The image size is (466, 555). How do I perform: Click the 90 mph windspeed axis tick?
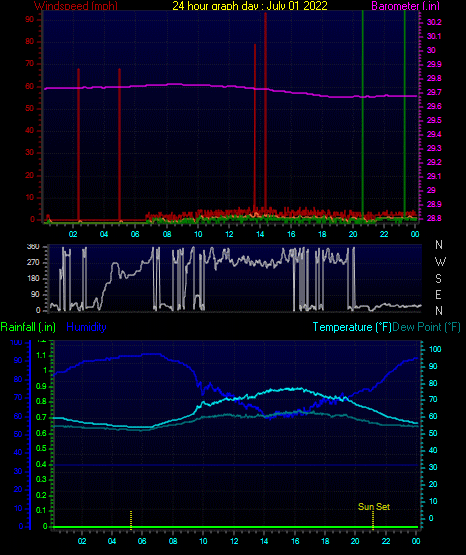click(x=30, y=19)
